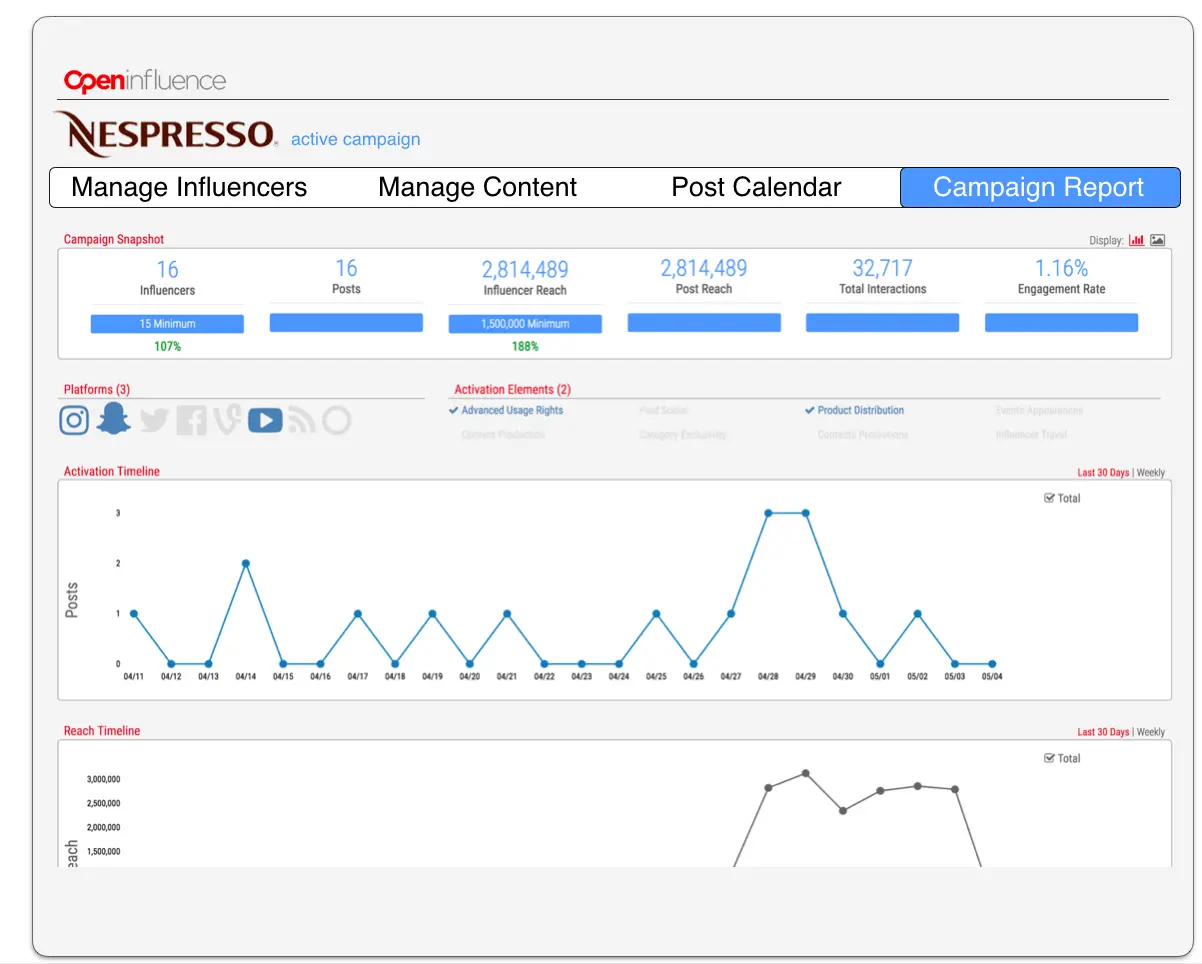Toggle Total checkbox in Reach Timeline

tap(1049, 758)
